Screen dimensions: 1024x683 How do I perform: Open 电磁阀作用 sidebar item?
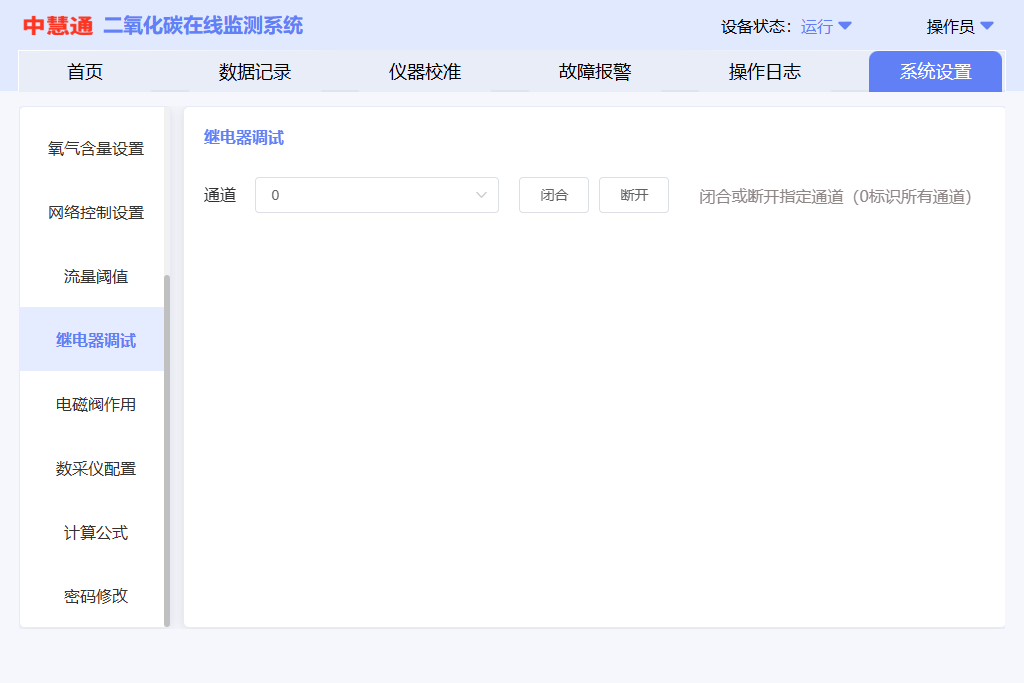click(x=95, y=405)
